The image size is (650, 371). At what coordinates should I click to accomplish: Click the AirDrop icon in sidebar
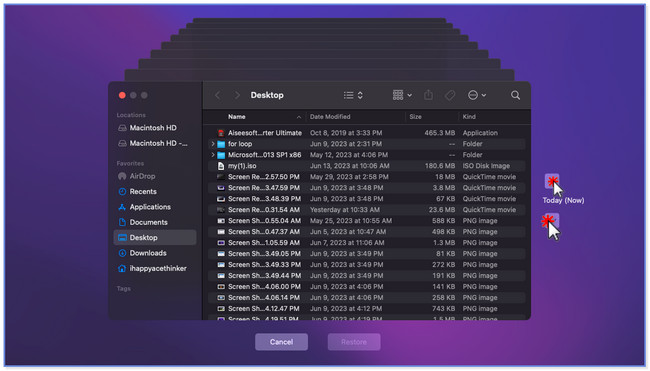[122, 176]
